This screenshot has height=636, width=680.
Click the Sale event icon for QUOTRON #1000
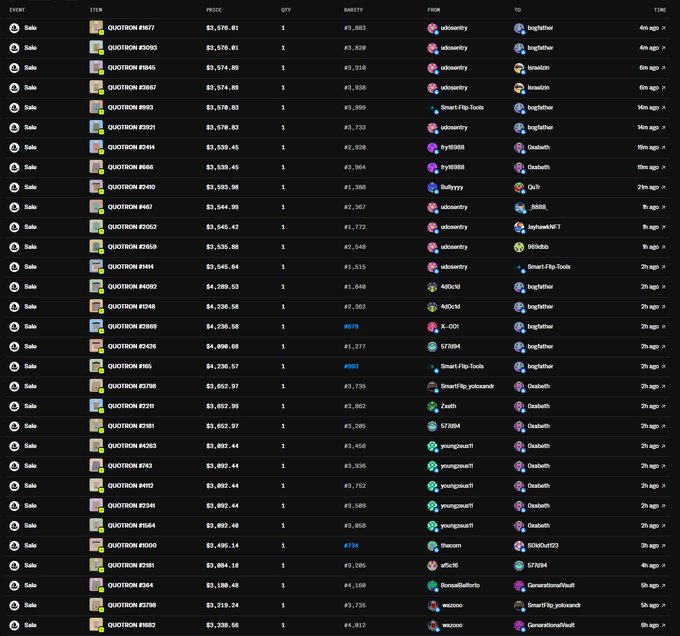coord(14,545)
